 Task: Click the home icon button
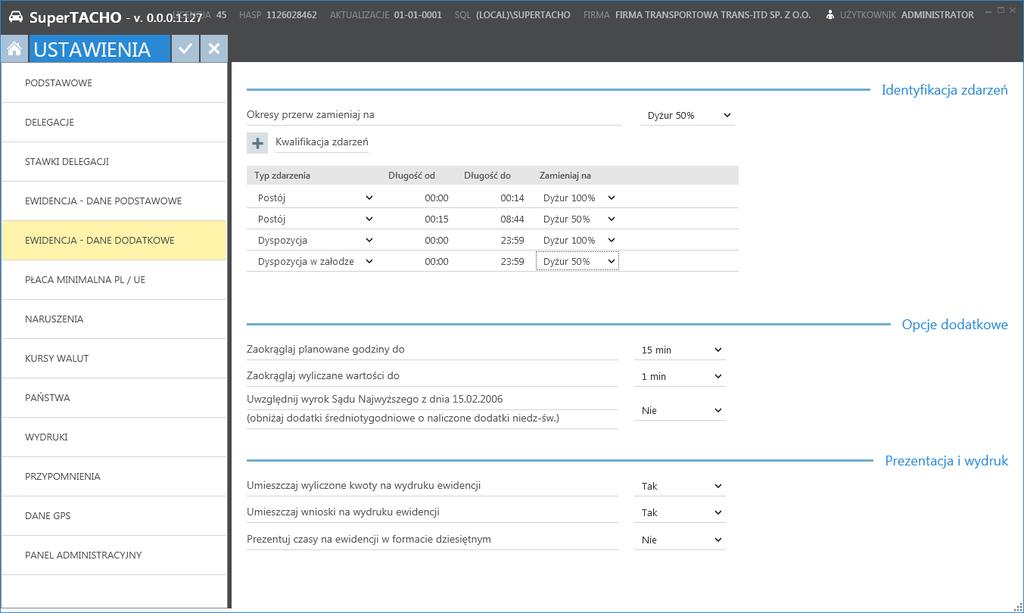pos(14,49)
